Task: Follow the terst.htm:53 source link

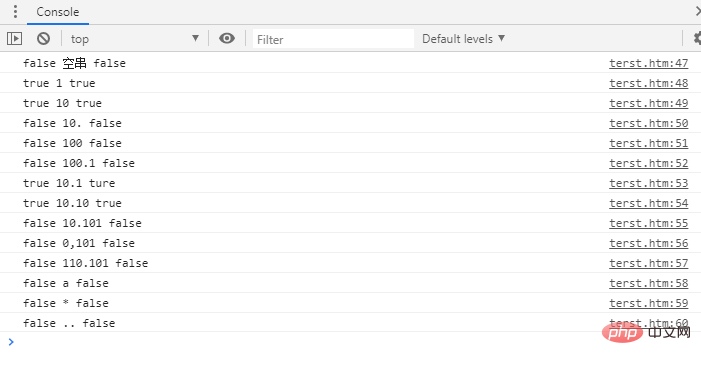Action: click(648, 183)
